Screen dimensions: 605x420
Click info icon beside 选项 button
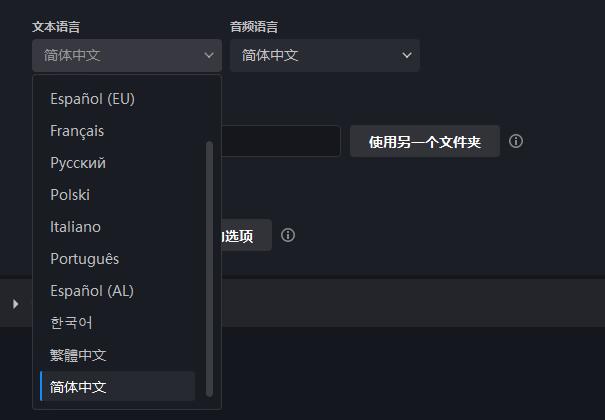[x=288, y=235]
